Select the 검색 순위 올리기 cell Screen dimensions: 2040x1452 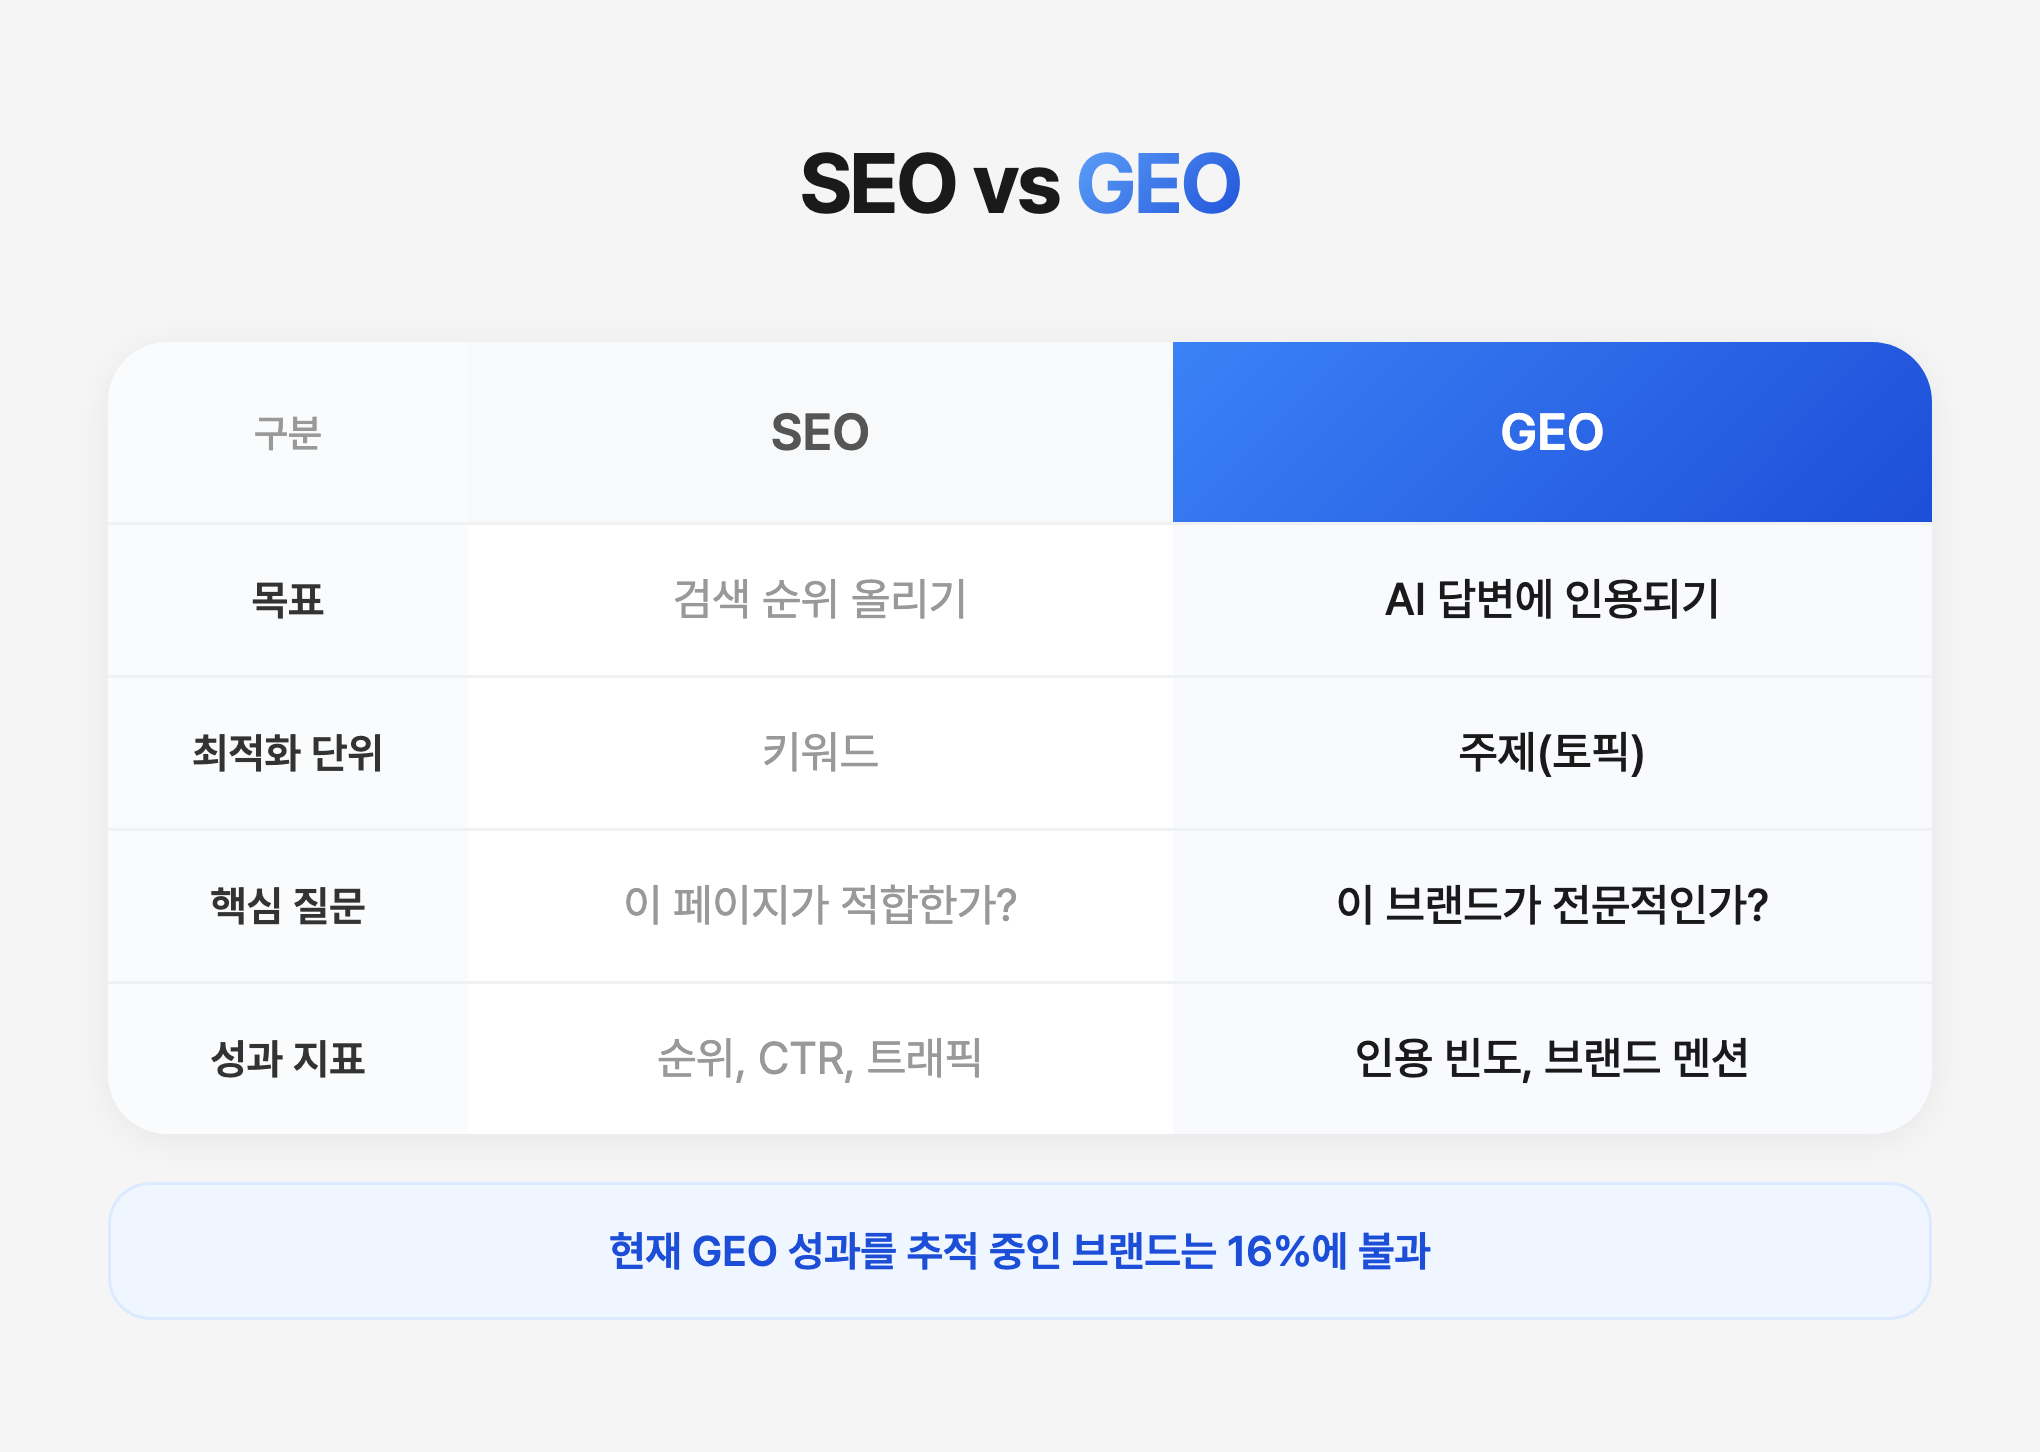(820, 600)
